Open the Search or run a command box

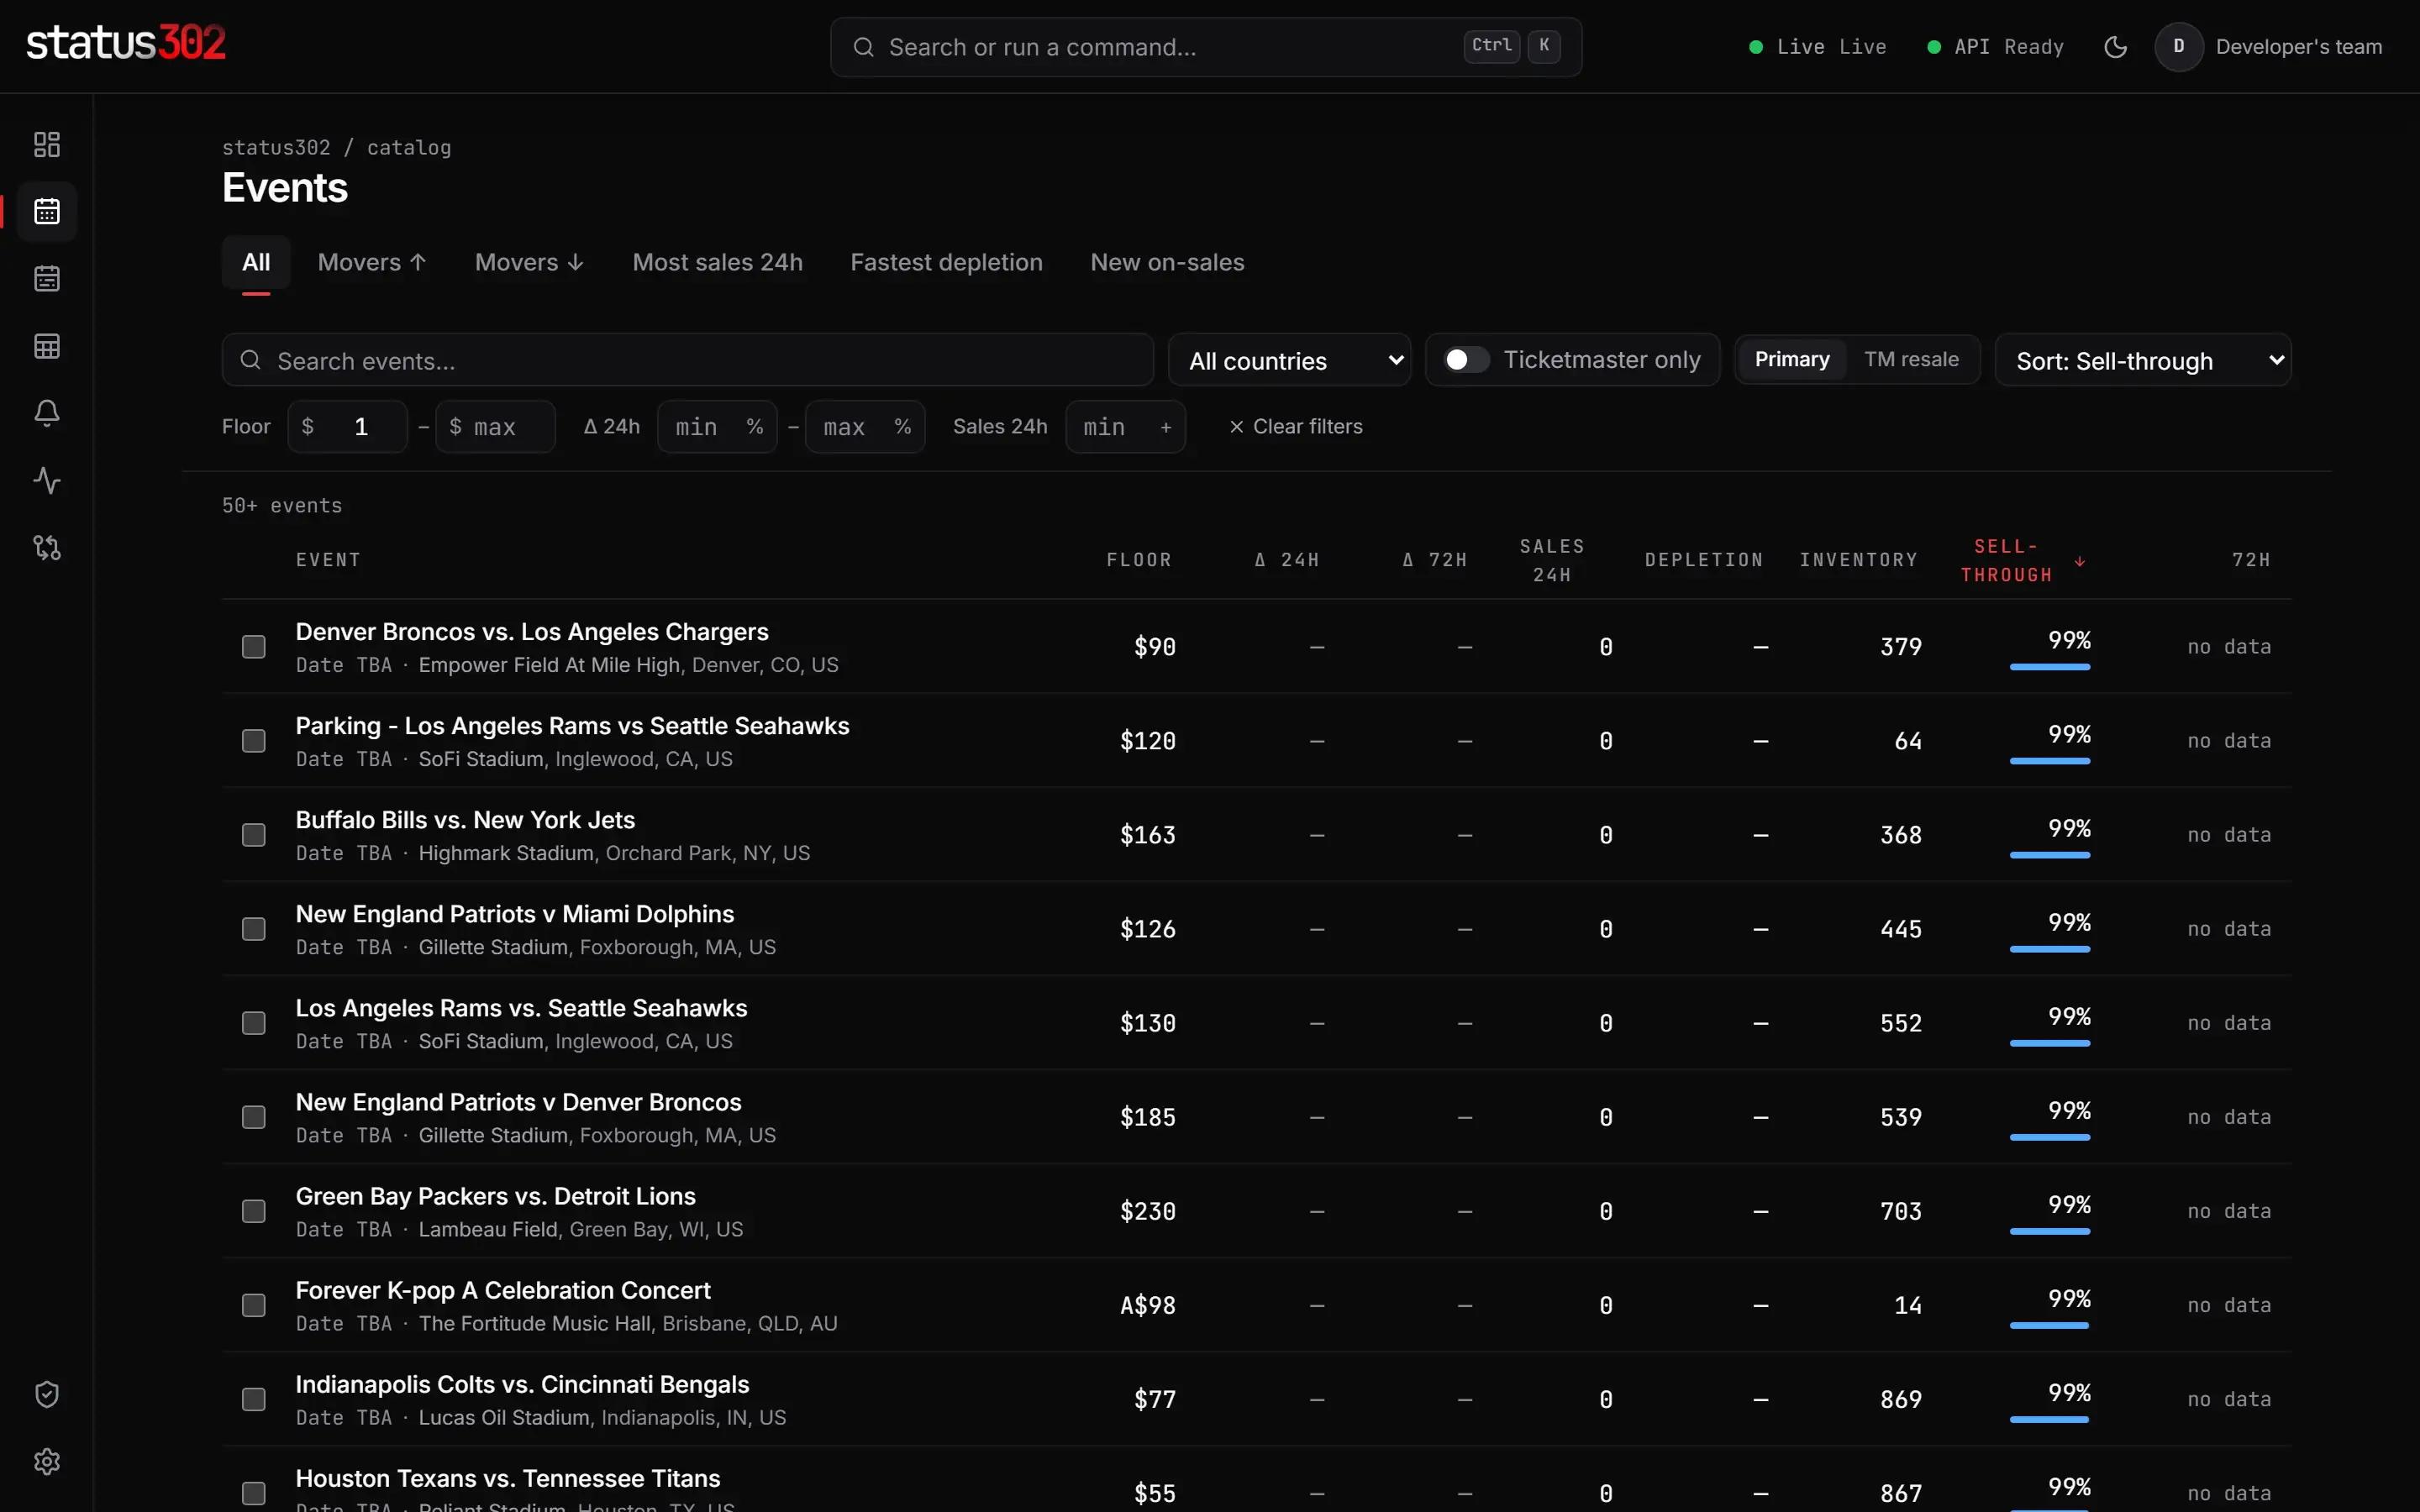click(1206, 47)
